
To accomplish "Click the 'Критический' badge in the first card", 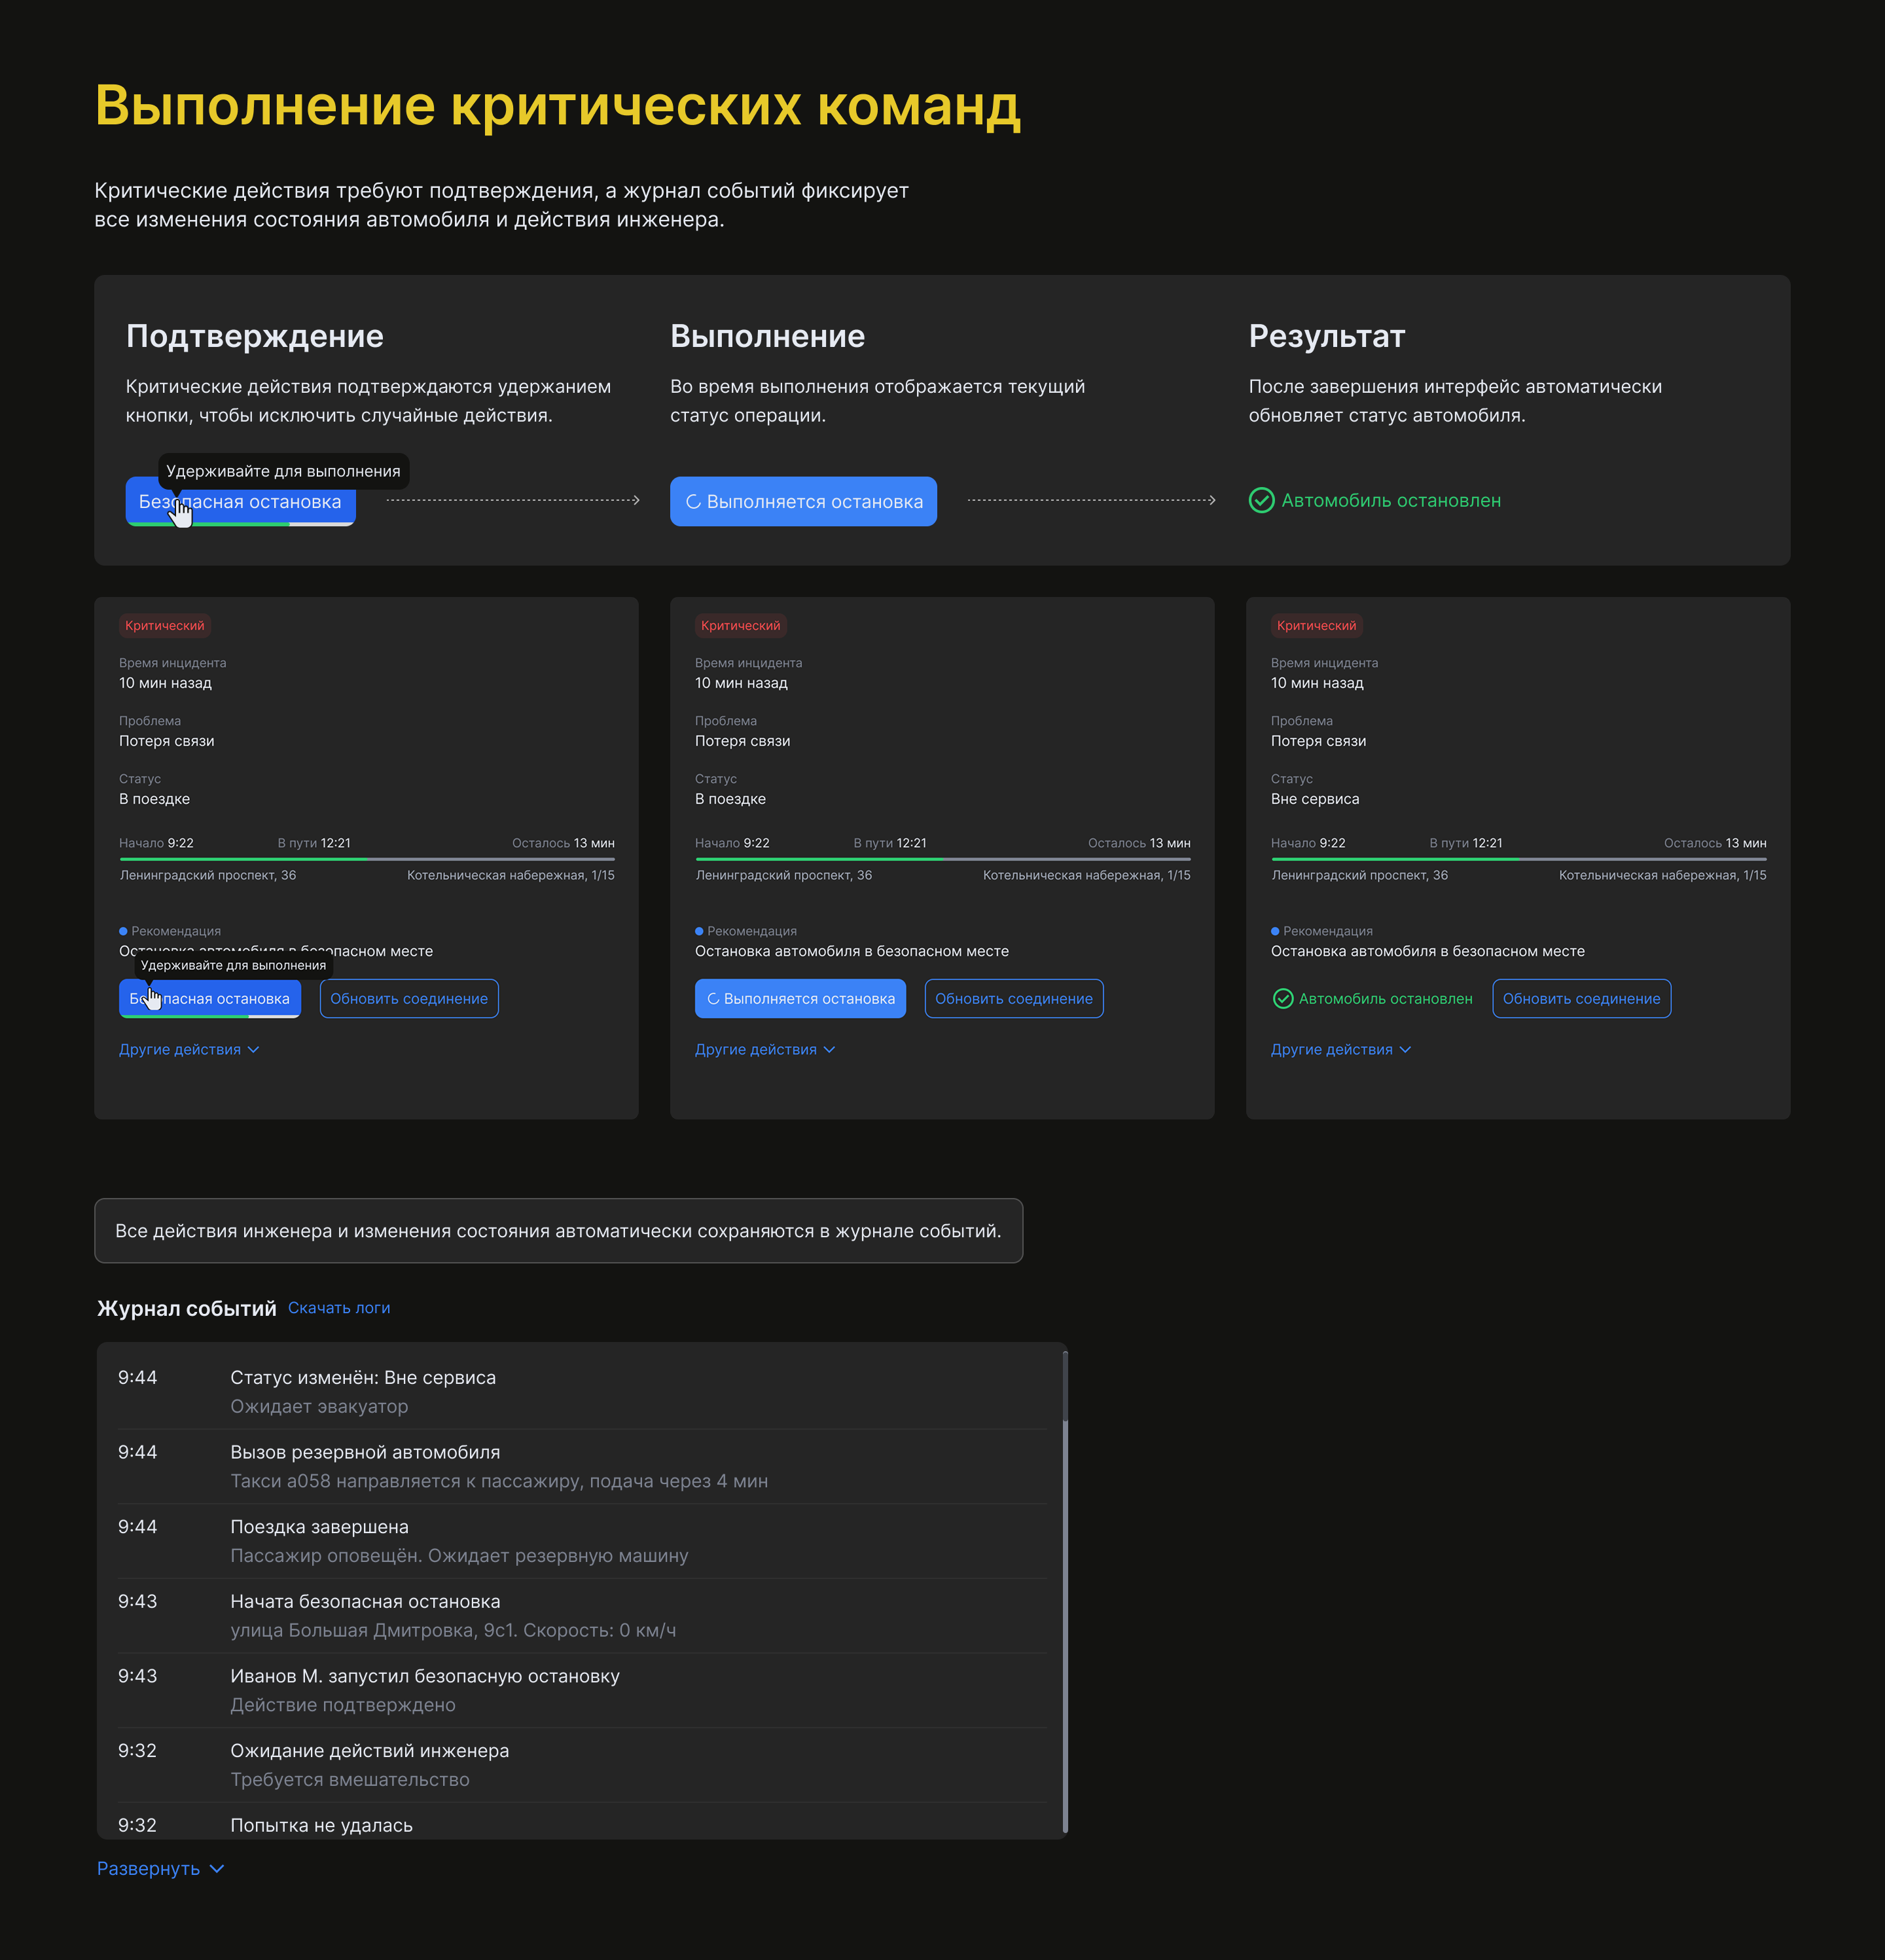I will tap(165, 626).
